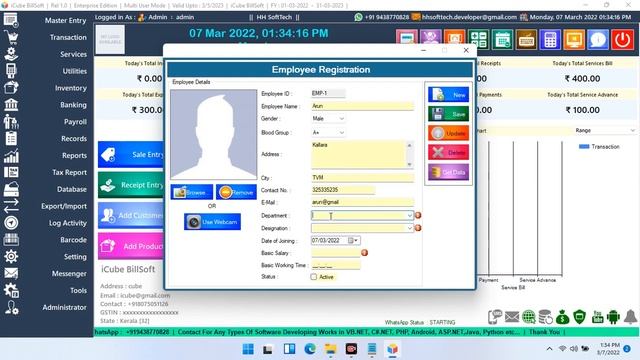Click the Use Webcam button
This screenshot has width=640, height=360.
(x=212, y=222)
